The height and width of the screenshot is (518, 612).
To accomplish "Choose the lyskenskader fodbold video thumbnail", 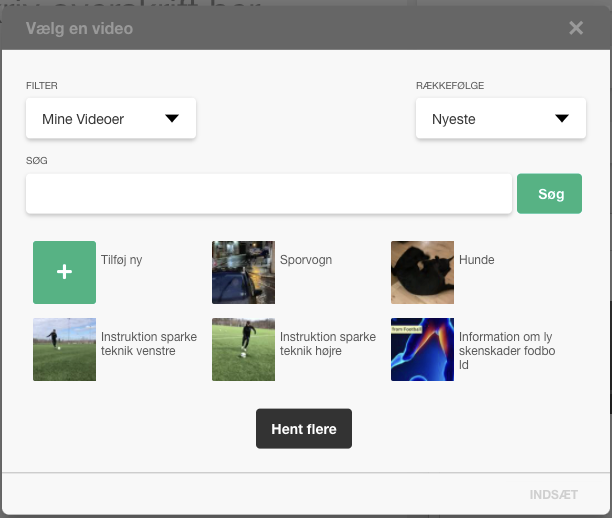I will click(x=422, y=349).
